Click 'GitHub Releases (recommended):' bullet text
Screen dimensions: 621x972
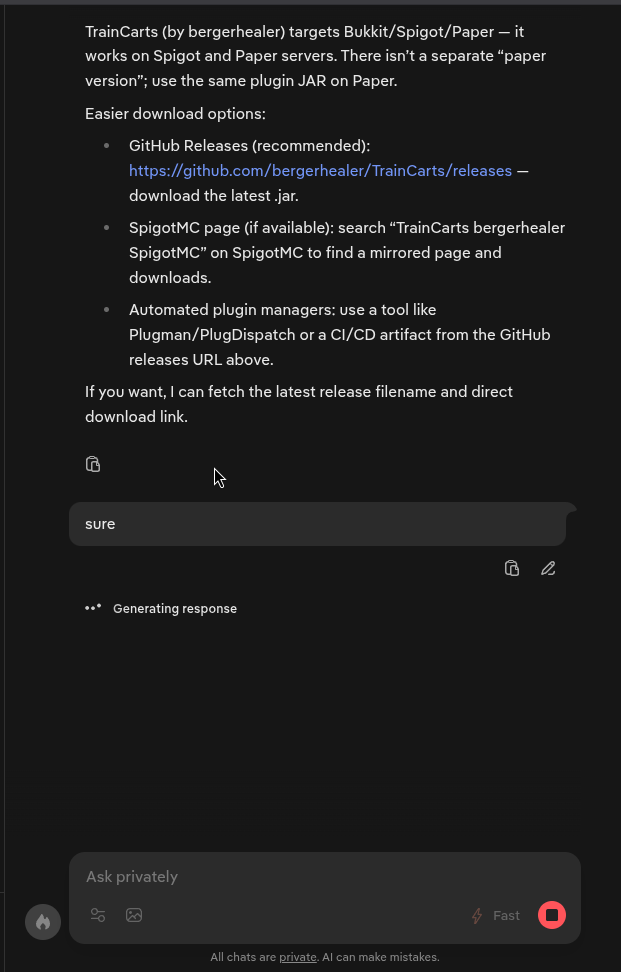[249, 146]
